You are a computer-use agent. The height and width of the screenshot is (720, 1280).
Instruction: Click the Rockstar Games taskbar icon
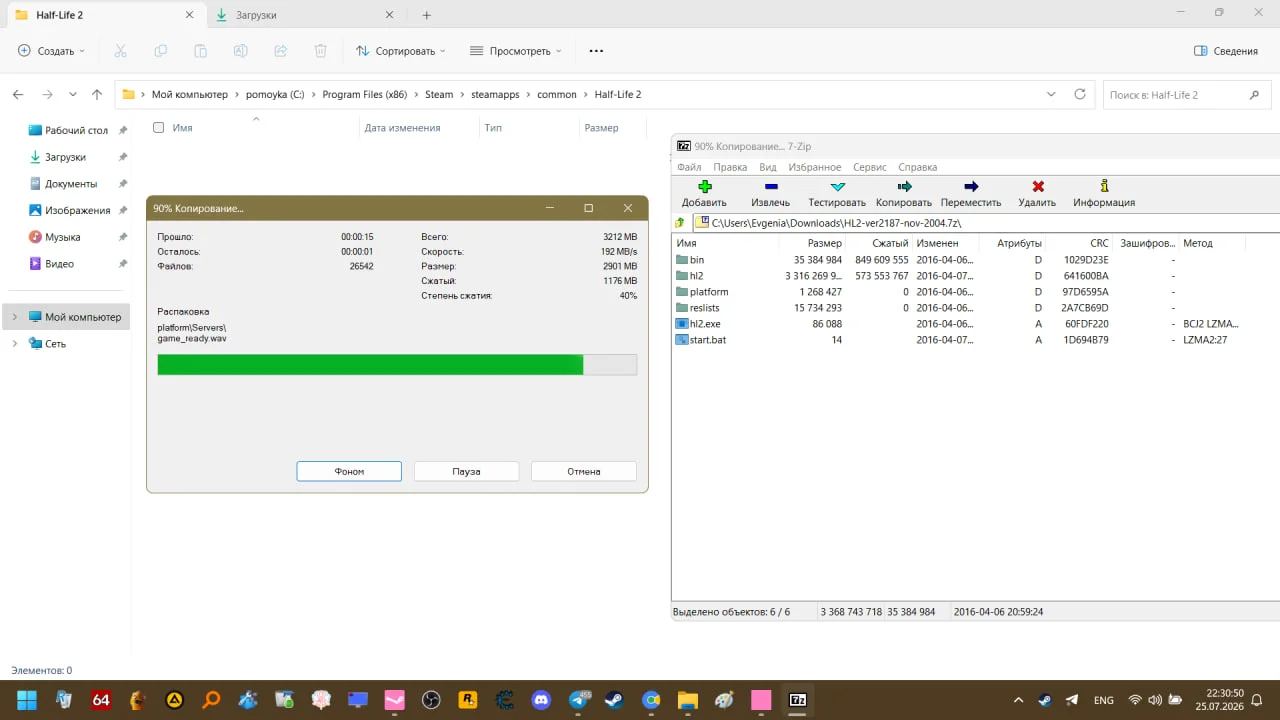tap(468, 700)
